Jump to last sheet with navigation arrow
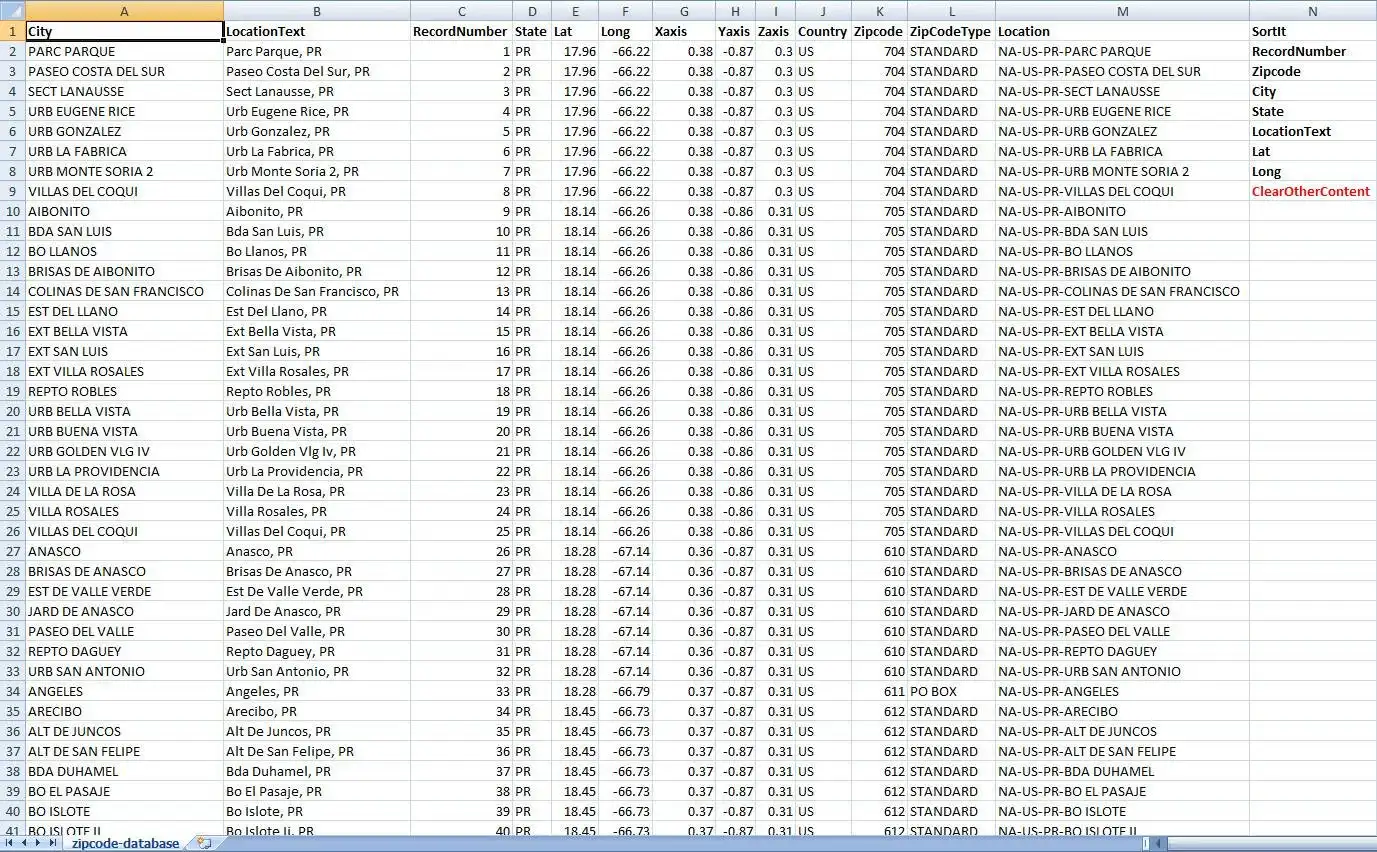 53,843
